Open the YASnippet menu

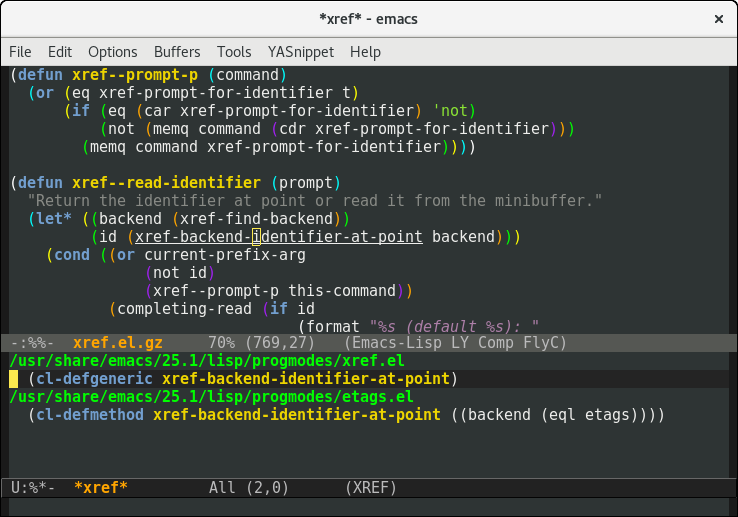(x=300, y=52)
